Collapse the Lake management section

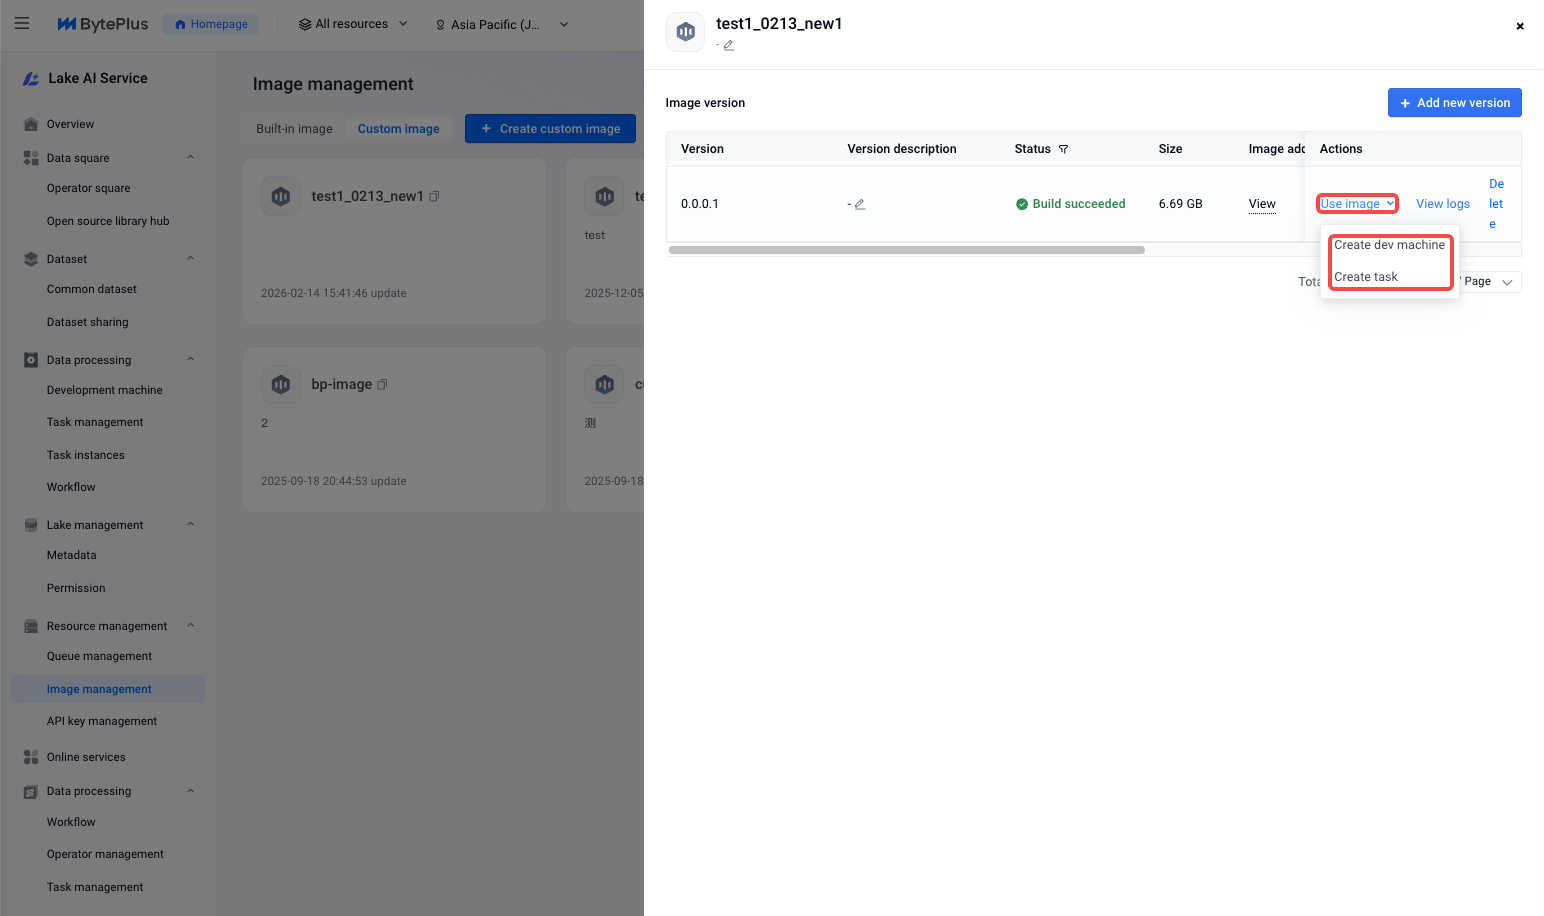(x=190, y=525)
